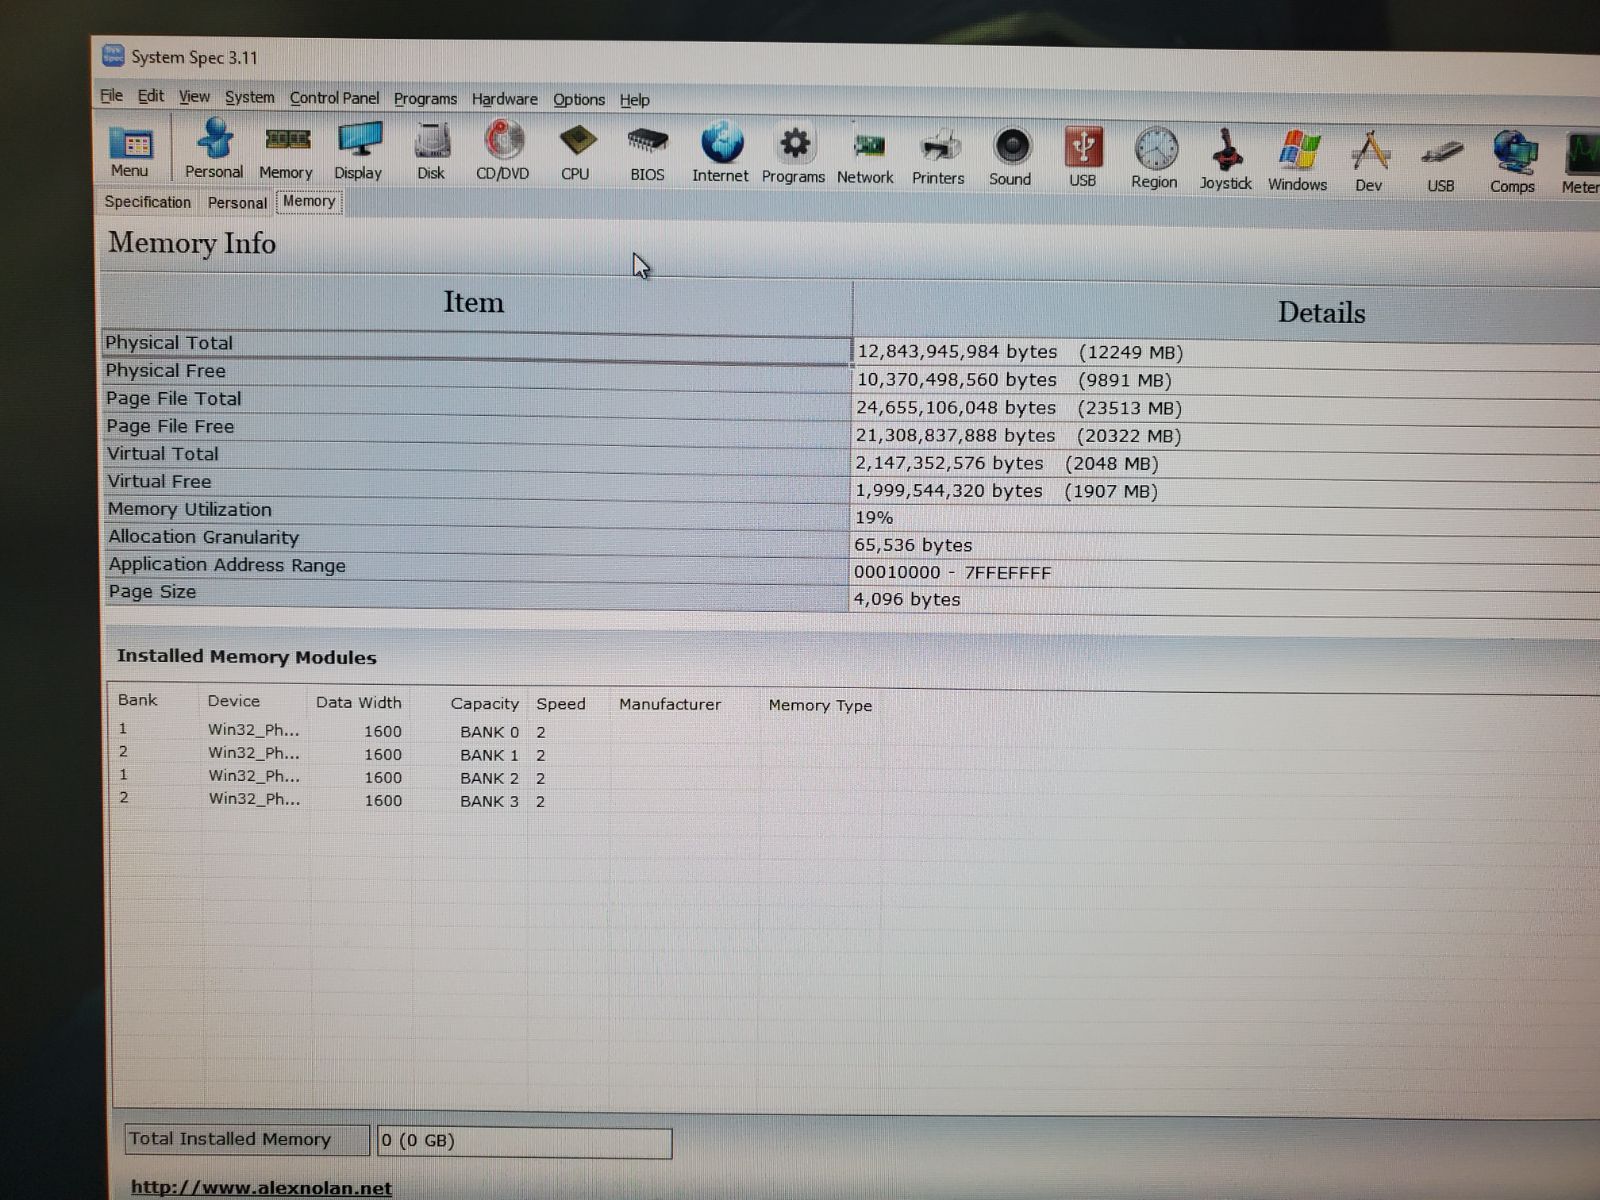Open the Dev toolbar icon
Image resolution: width=1600 pixels, height=1200 pixels.
pos(1369,162)
